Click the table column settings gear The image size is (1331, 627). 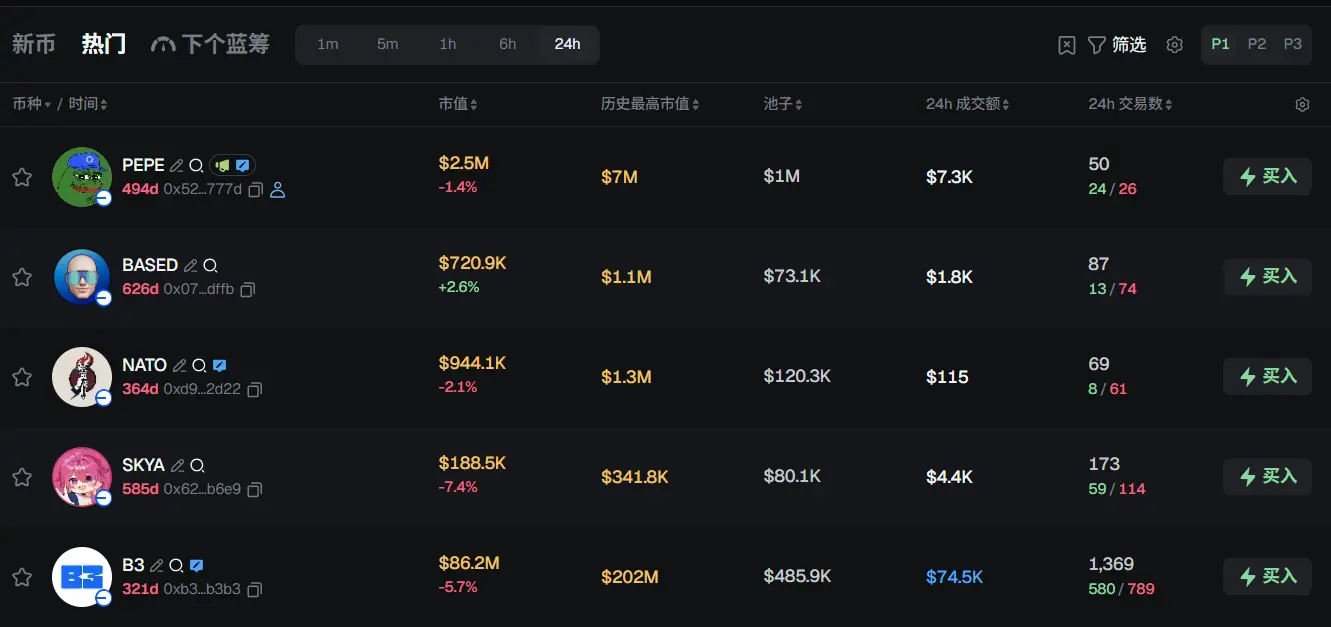[x=1302, y=105]
